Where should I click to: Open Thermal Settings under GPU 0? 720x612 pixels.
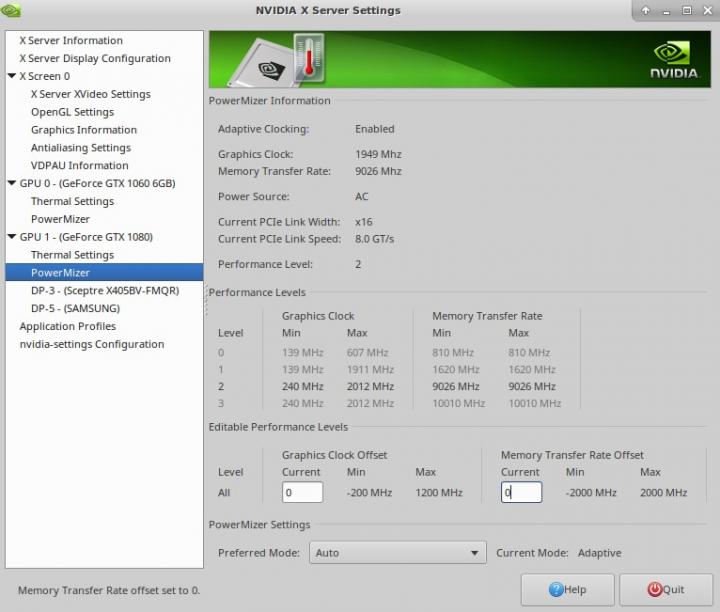click(x=72, y=201)
